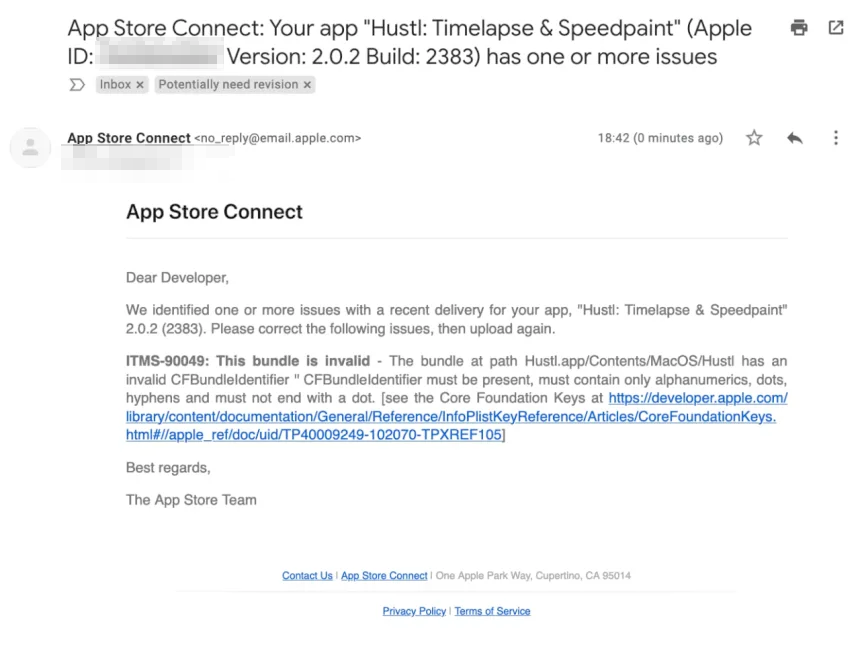Click the sender address no_reply@email.apple.com
The width and height of the screenshot is (860, 645).
coord(278,138)
